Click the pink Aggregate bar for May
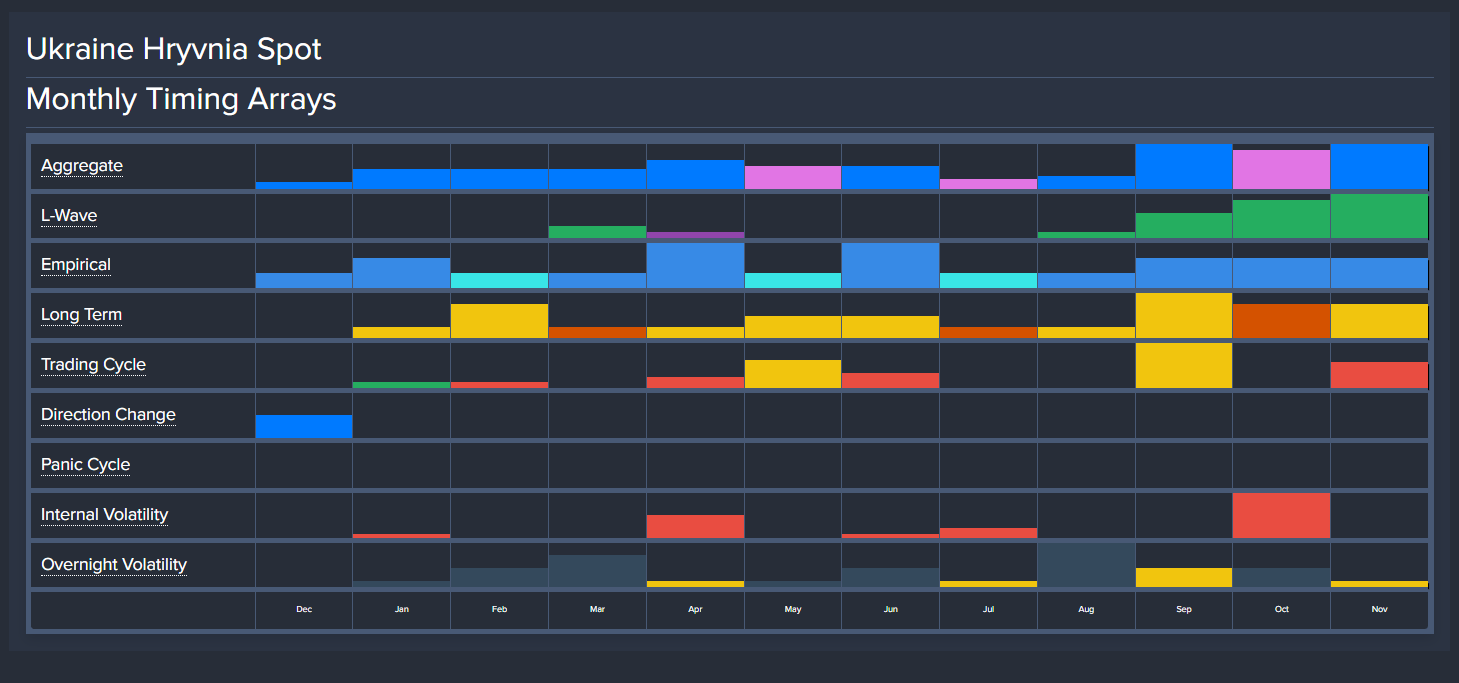1459x683 pixels. click(793, 178)
